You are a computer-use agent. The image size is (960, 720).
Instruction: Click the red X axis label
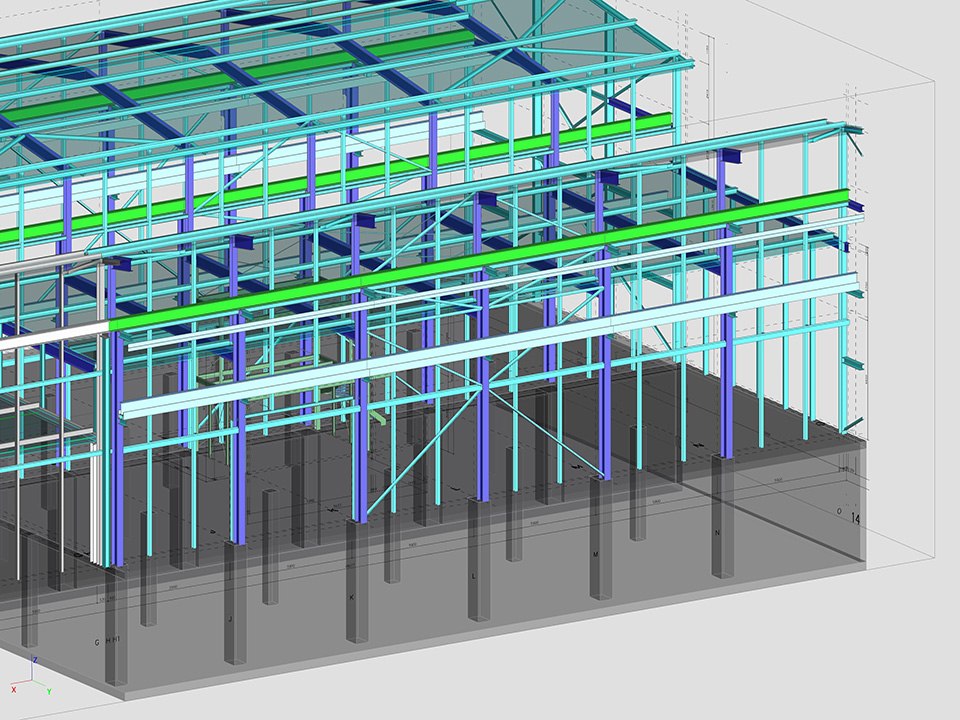coord(13,689)
